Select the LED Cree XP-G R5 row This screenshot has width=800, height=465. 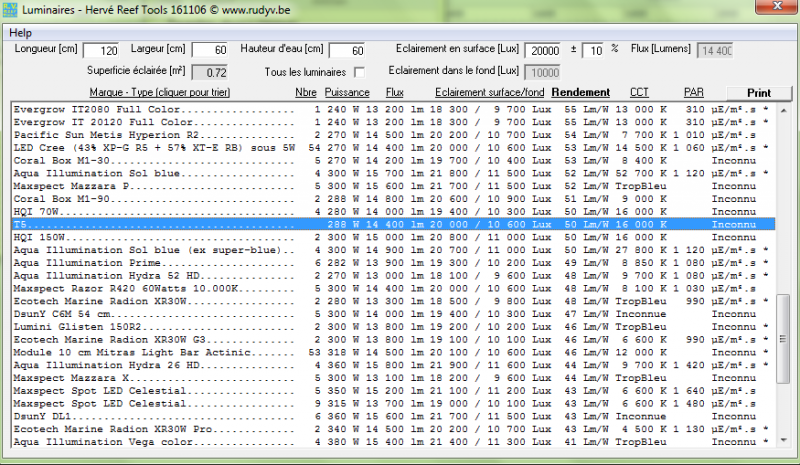point(393,148)
